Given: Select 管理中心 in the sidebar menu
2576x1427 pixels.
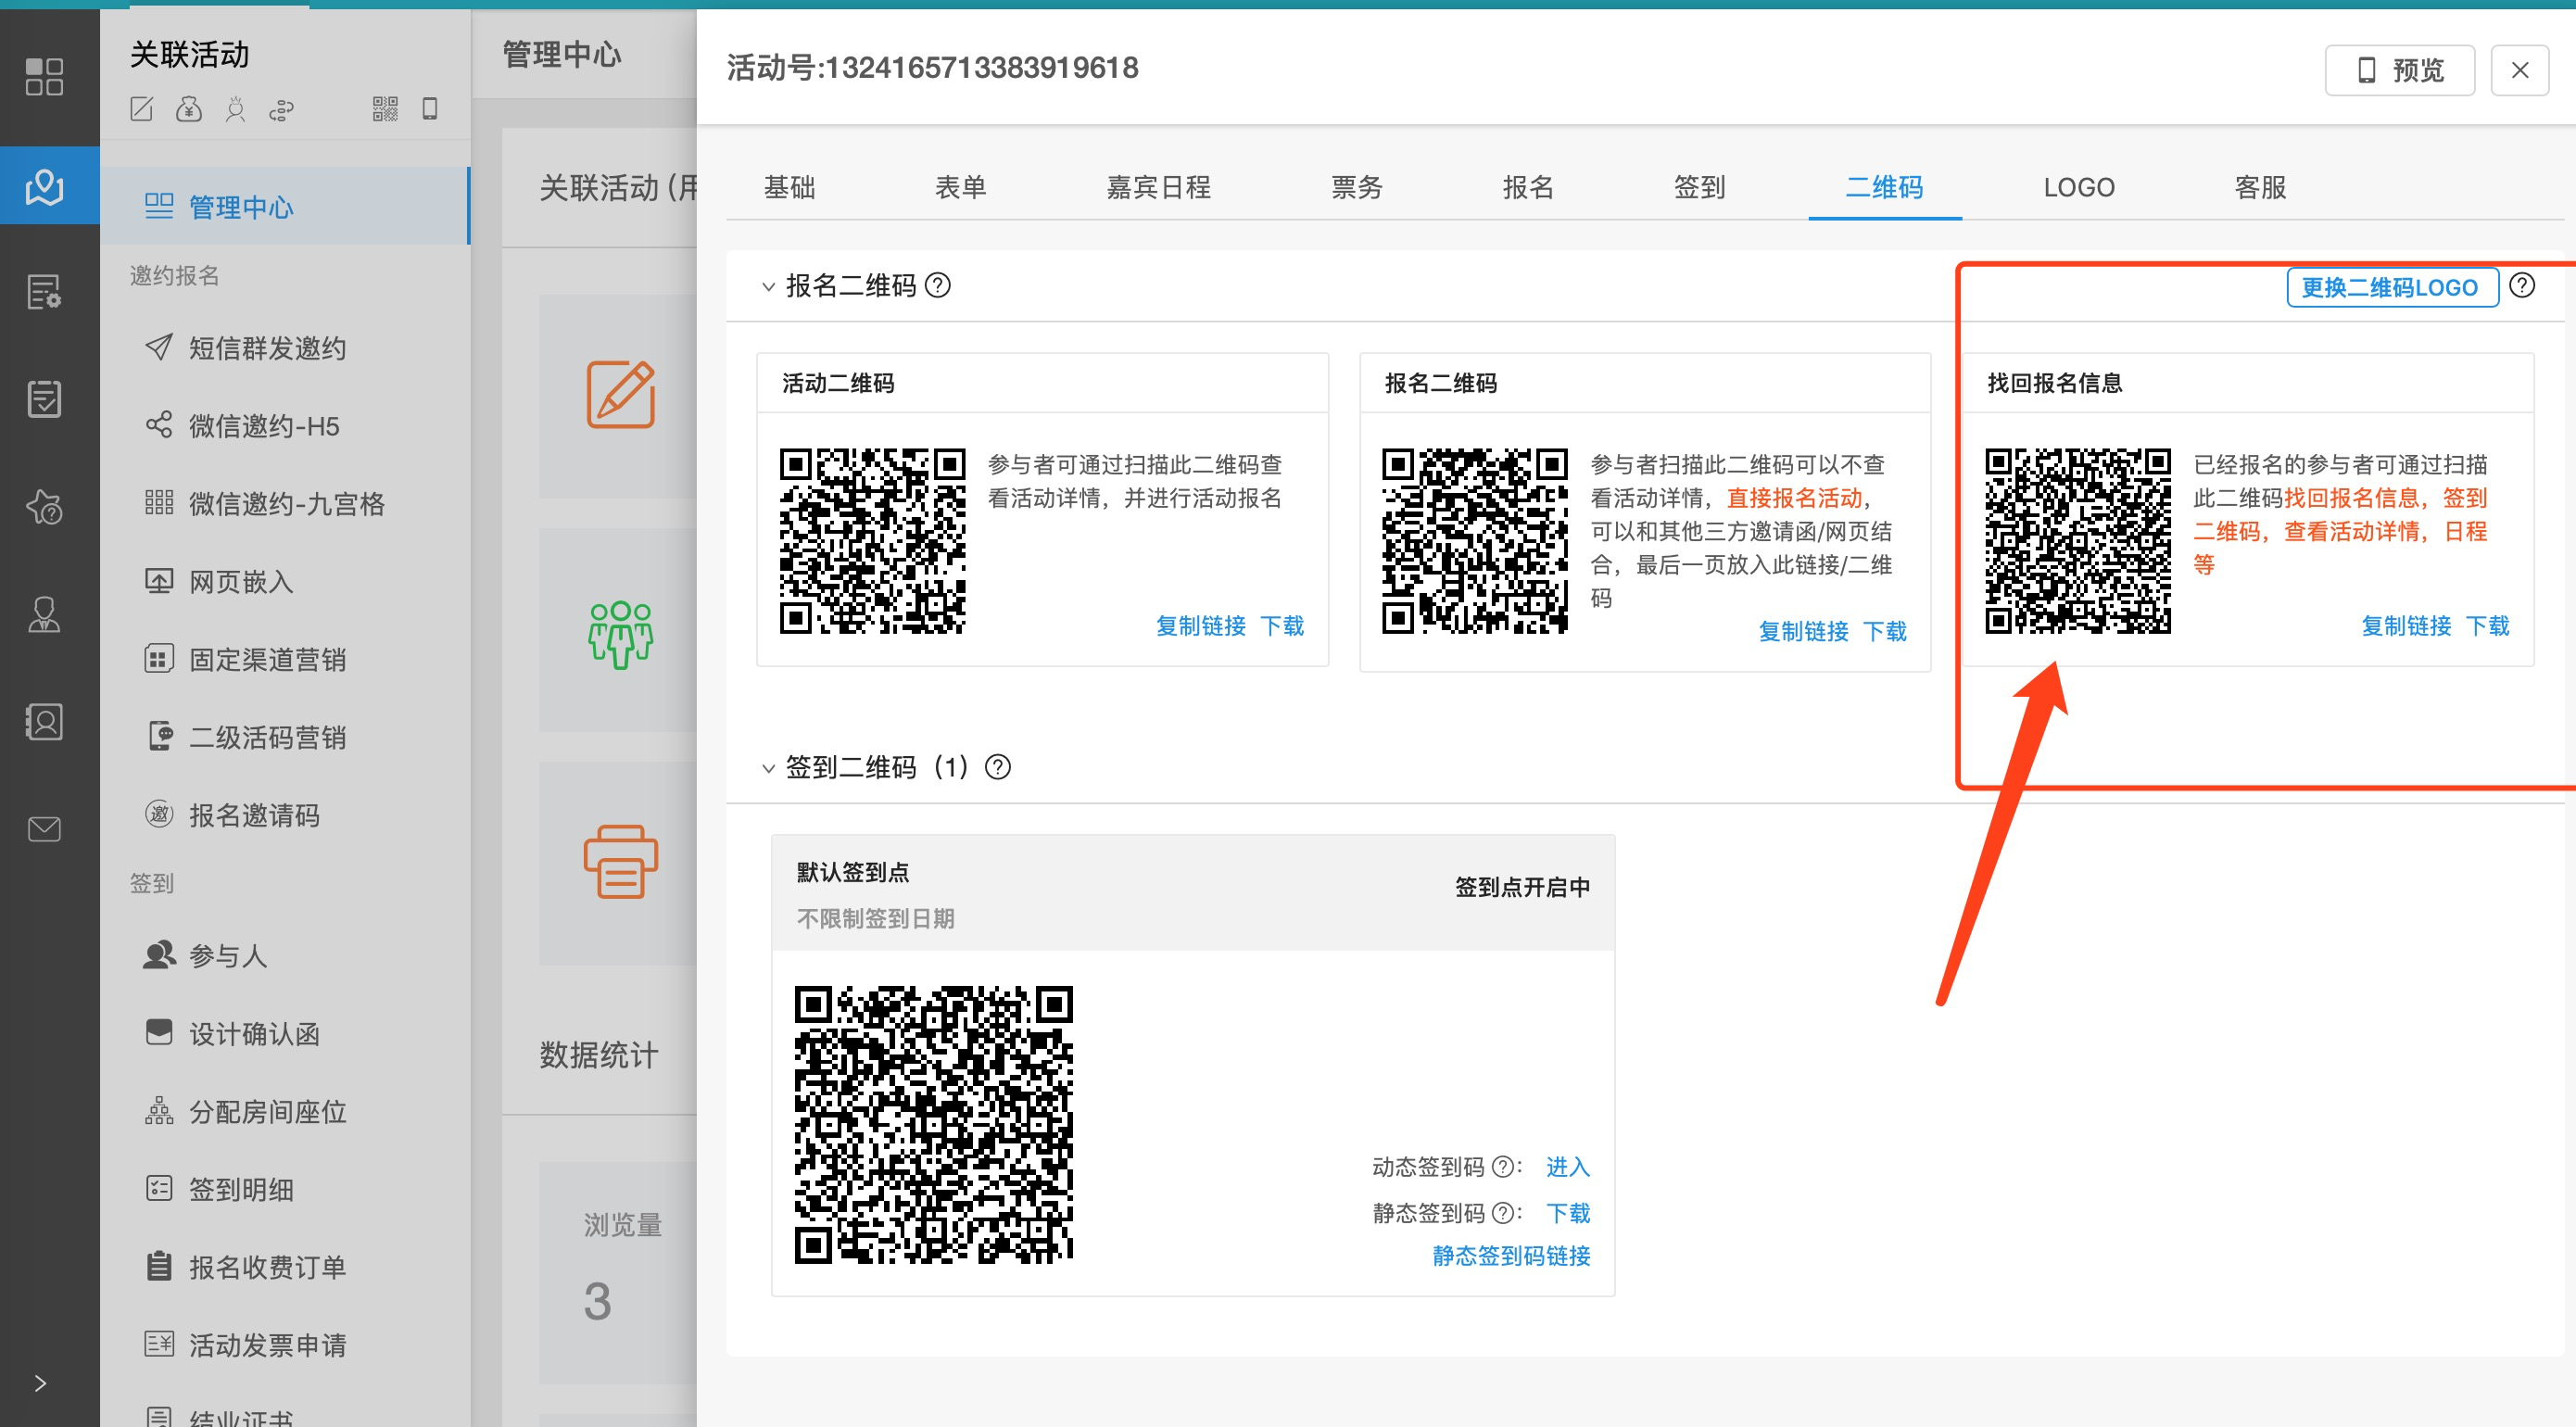Looking at the screenshot, I should [284, 206].
